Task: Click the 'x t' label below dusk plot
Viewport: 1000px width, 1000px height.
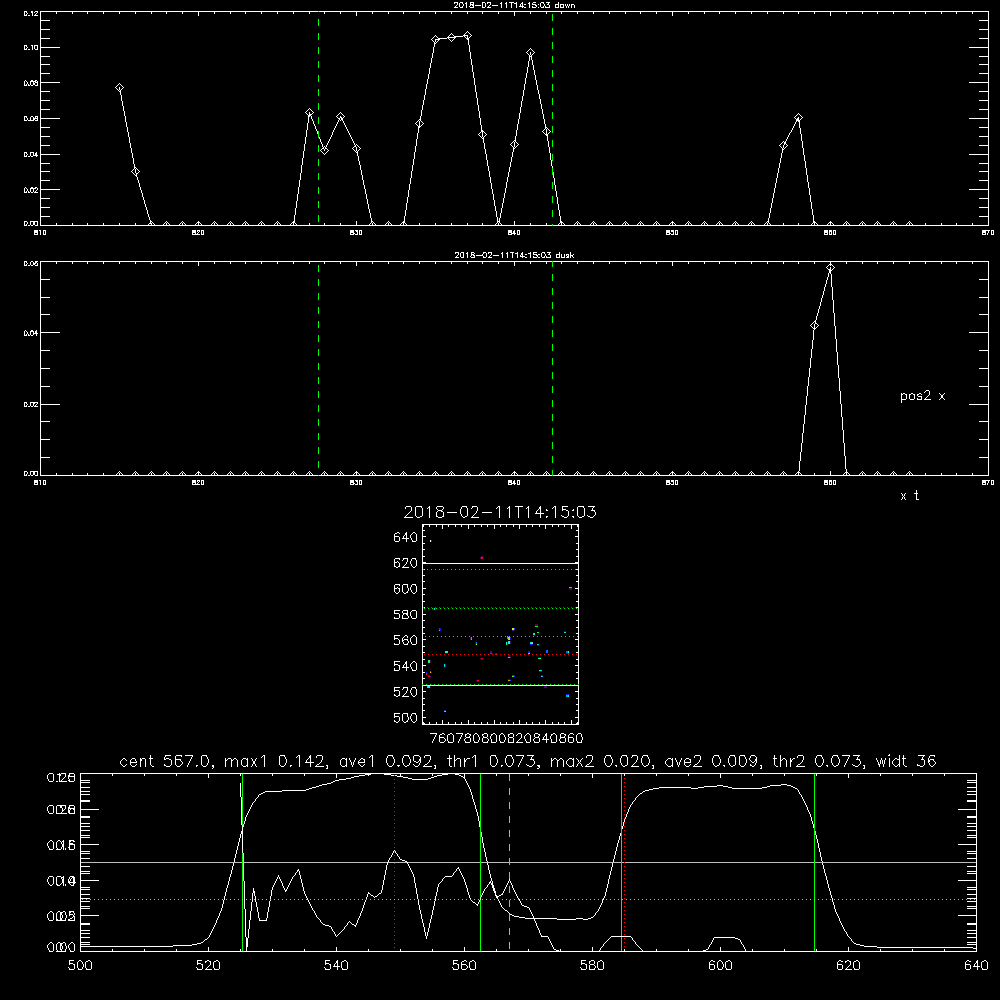Action: pyautogui.click(x=909, y=496)
